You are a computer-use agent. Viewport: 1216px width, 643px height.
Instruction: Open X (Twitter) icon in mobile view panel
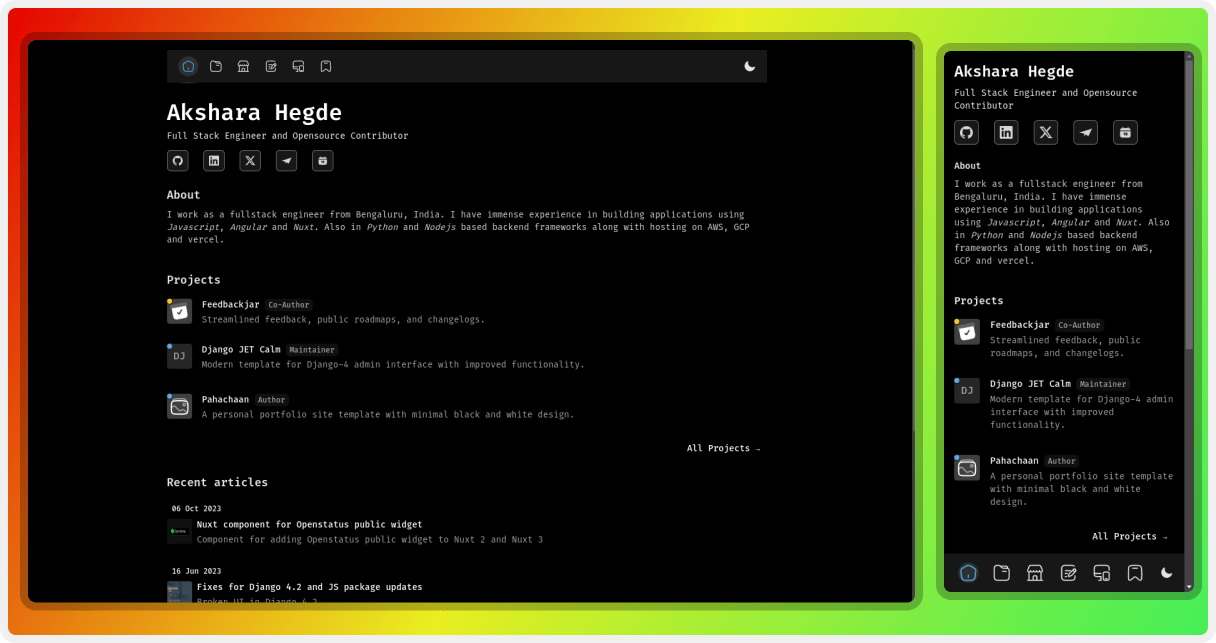click(1046, 132)
